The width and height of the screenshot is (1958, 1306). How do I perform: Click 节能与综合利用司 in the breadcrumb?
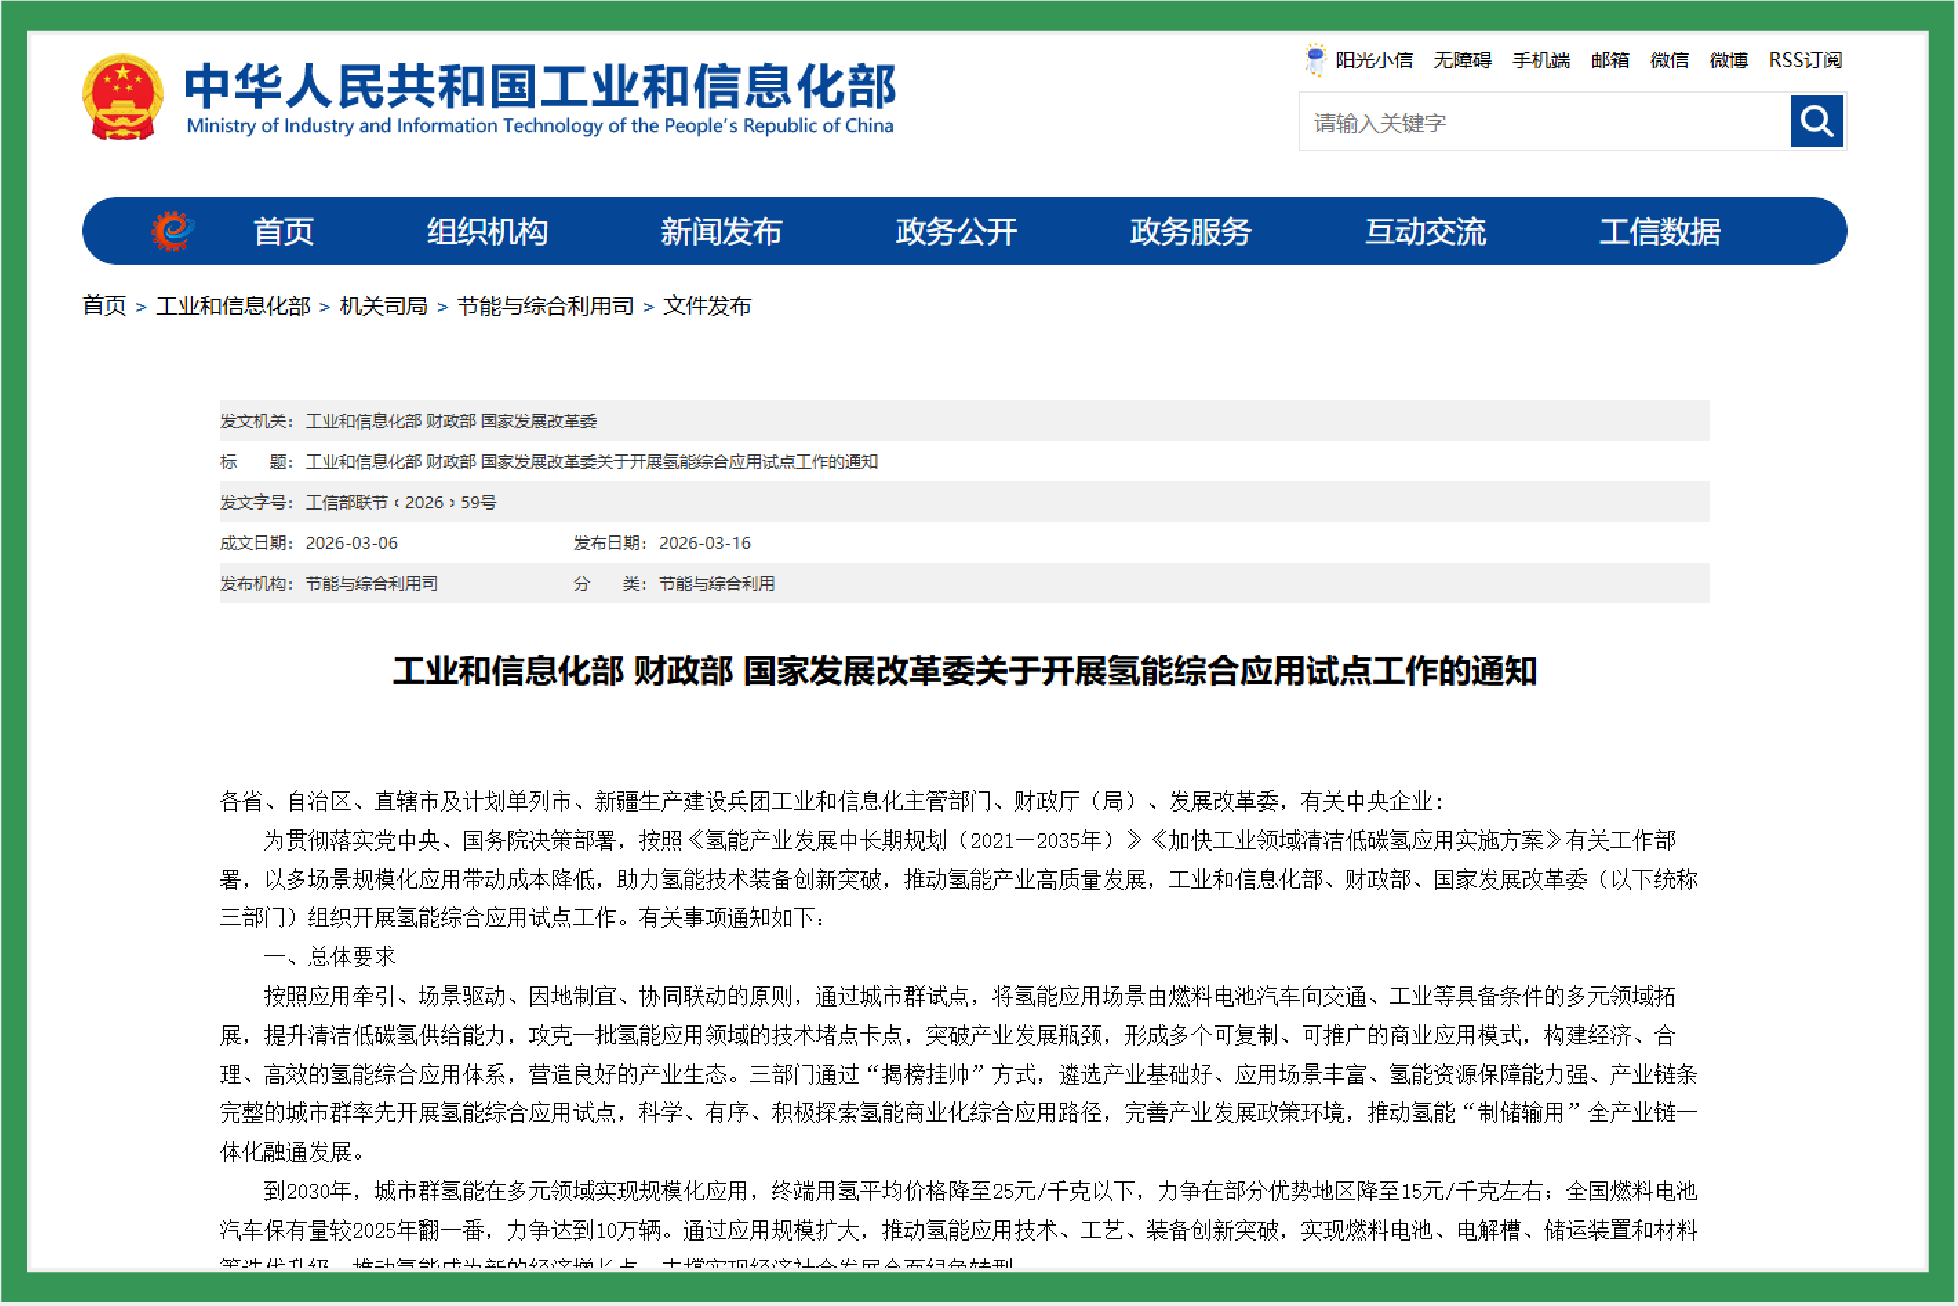coord(545,306)
